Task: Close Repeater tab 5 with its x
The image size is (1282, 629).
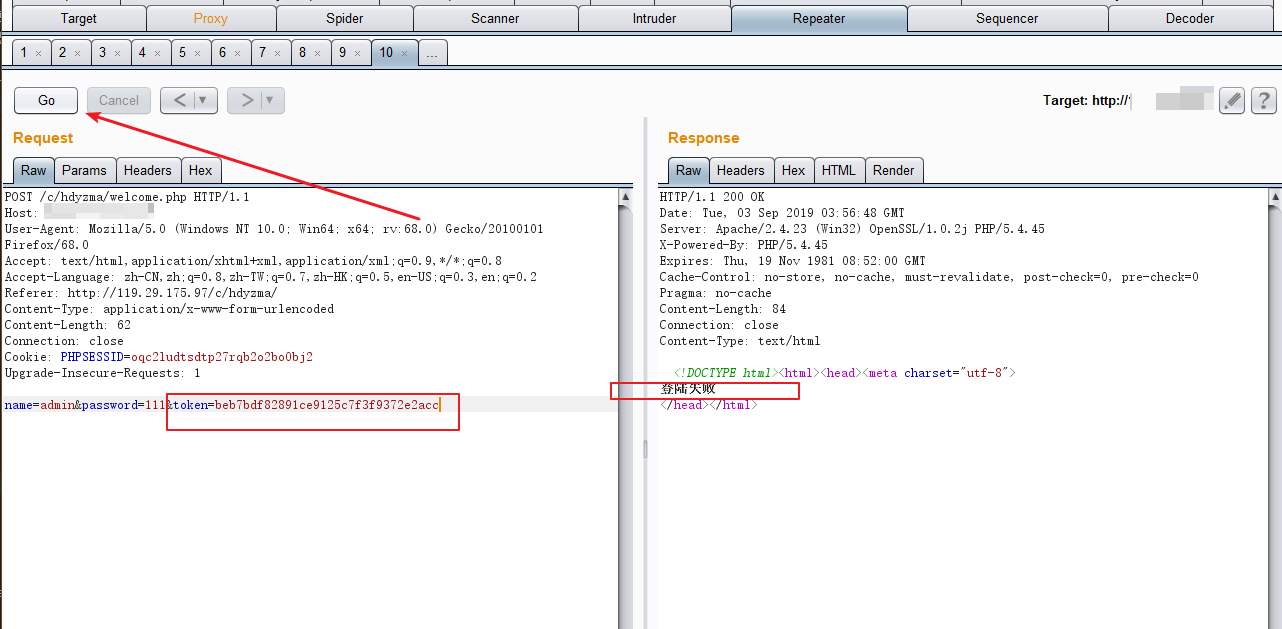Action: click(x=198, y=53)
